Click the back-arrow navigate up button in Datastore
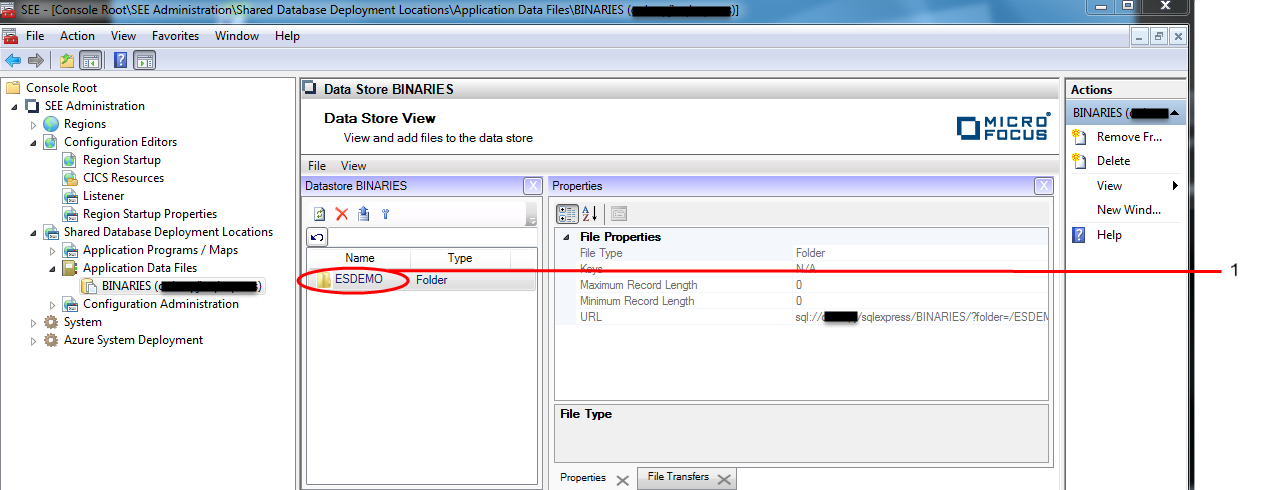This screenshot has height=490, width=1279. point(317,237)
